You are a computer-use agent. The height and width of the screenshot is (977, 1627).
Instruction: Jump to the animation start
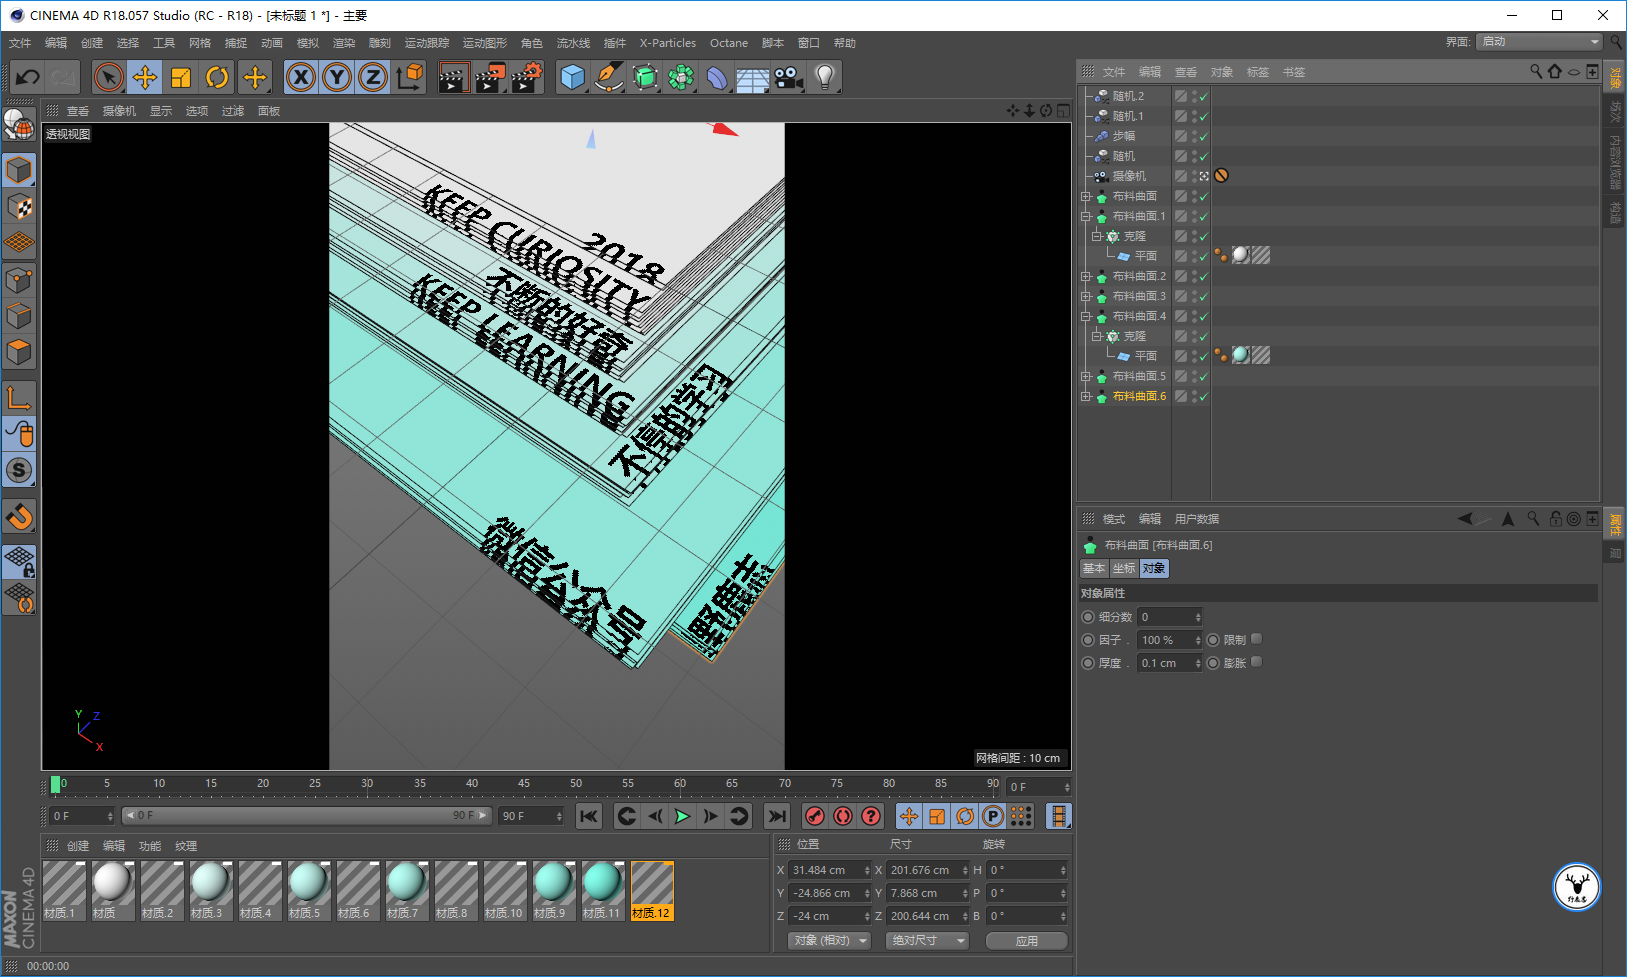(589, 816)
